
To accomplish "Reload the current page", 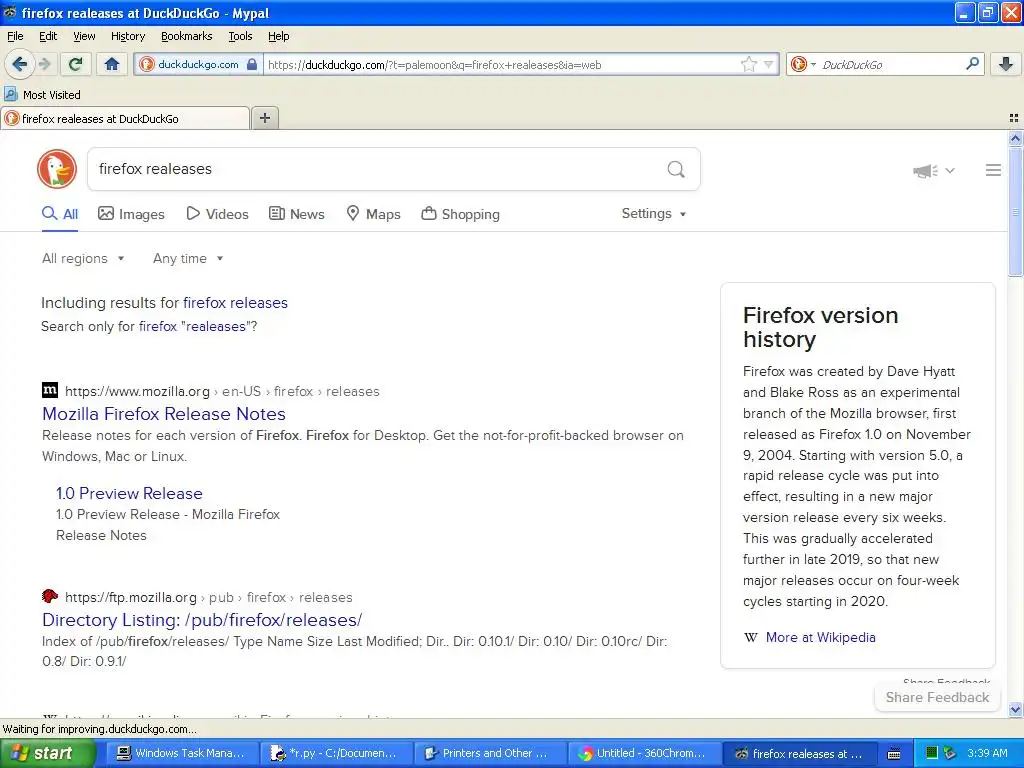I will point(76,64).
